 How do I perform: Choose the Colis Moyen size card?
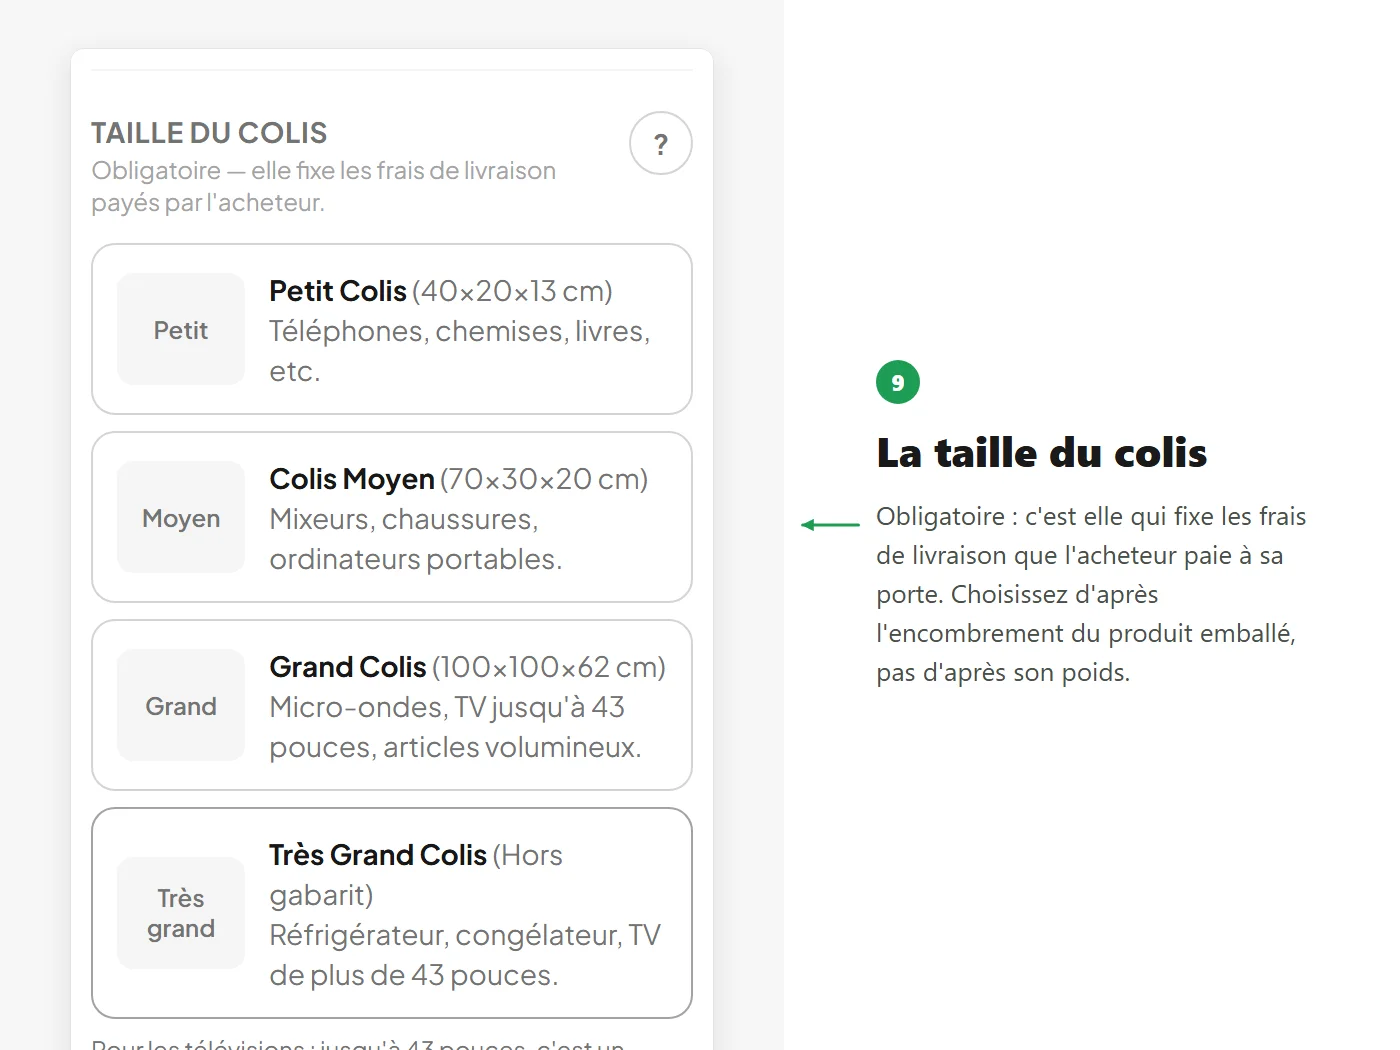392,517
